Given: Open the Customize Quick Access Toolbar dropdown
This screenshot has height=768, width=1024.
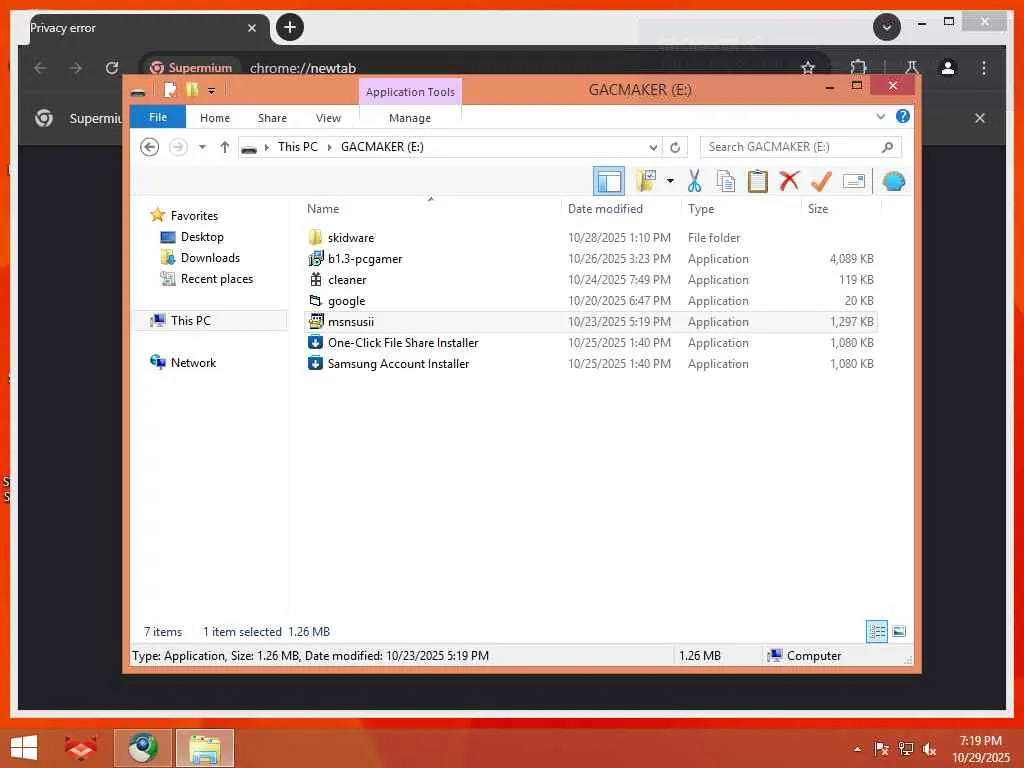Looking at the screenshot, I should 212,91.
